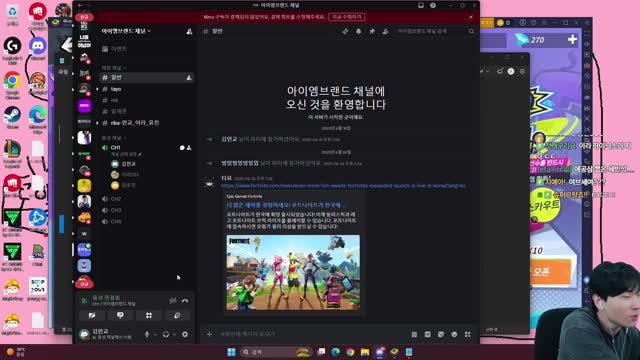Join the CH4 voice channel
The height and width of the screenshot is (360, 640).
click(x=147, y=222)
